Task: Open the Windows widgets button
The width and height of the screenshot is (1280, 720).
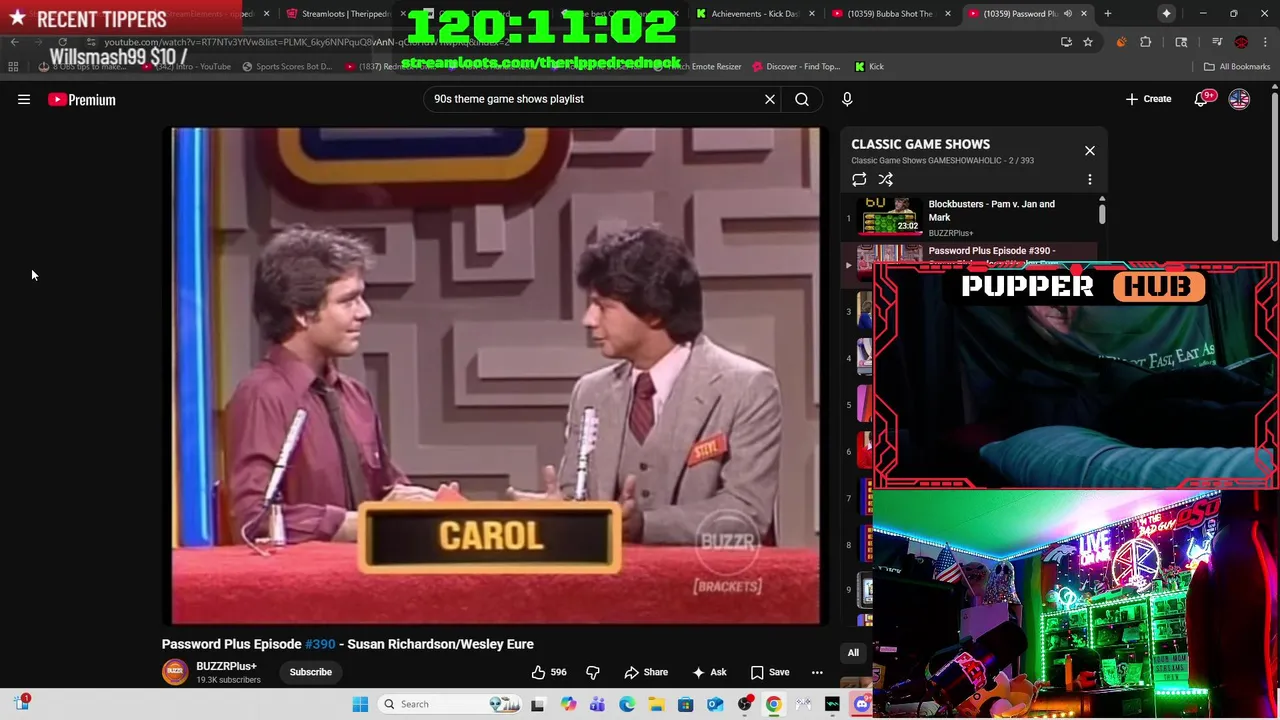Action: tap(21, 703)
